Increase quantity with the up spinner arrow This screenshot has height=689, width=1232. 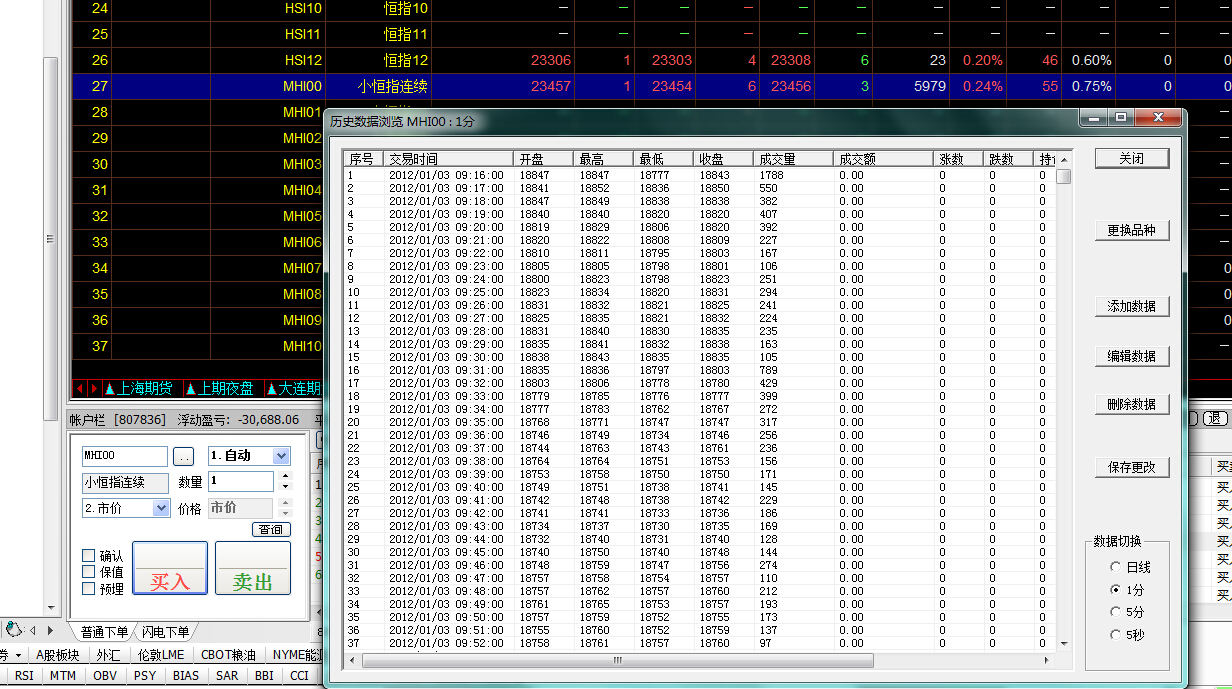pos(285,477)
